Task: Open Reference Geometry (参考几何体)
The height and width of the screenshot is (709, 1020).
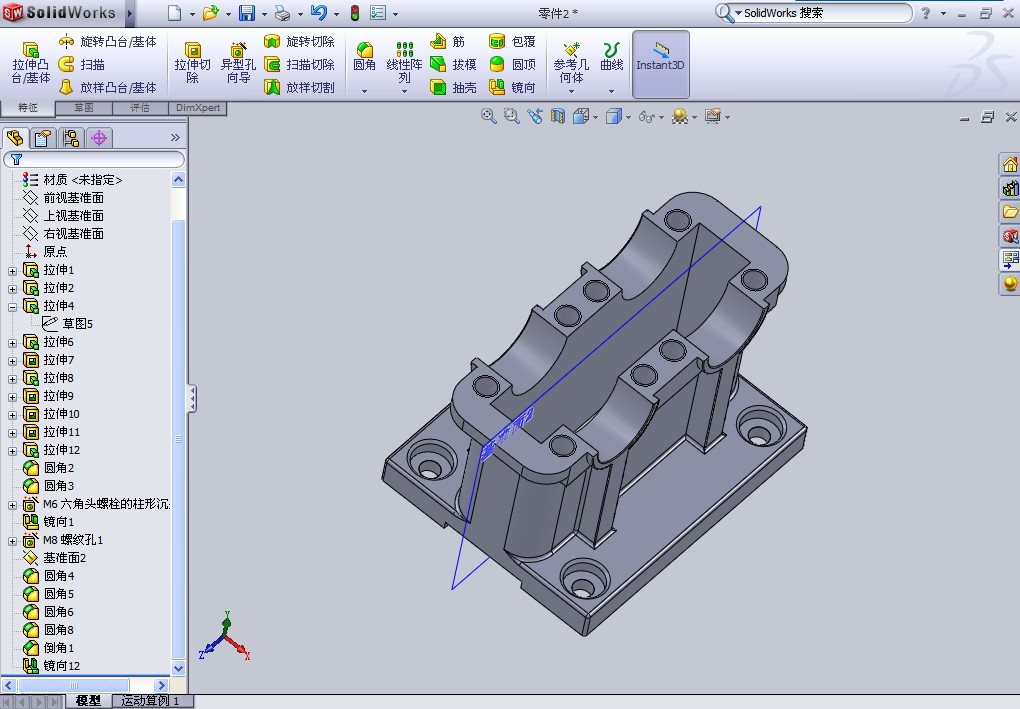Action: [x=571, y=63]
